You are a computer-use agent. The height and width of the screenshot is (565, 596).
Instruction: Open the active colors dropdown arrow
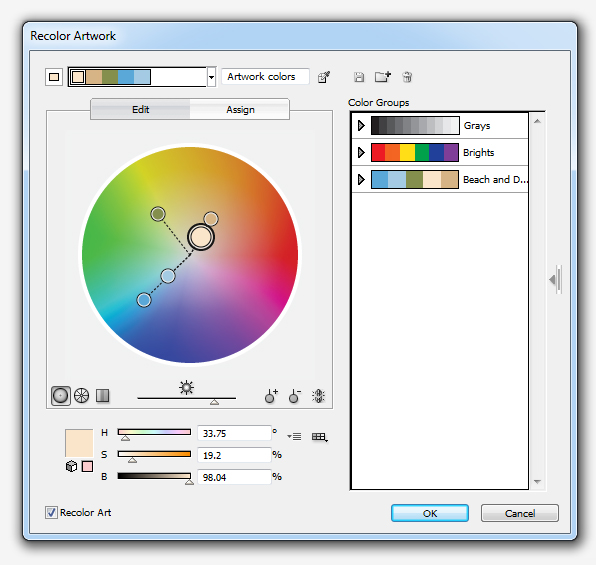coord(211,77)
